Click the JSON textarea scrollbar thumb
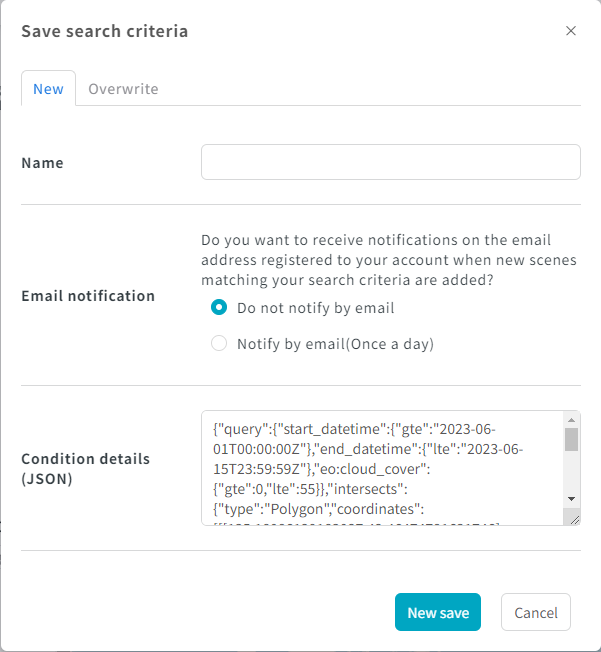This screenshot has width=601, height=652. [571, 440]
